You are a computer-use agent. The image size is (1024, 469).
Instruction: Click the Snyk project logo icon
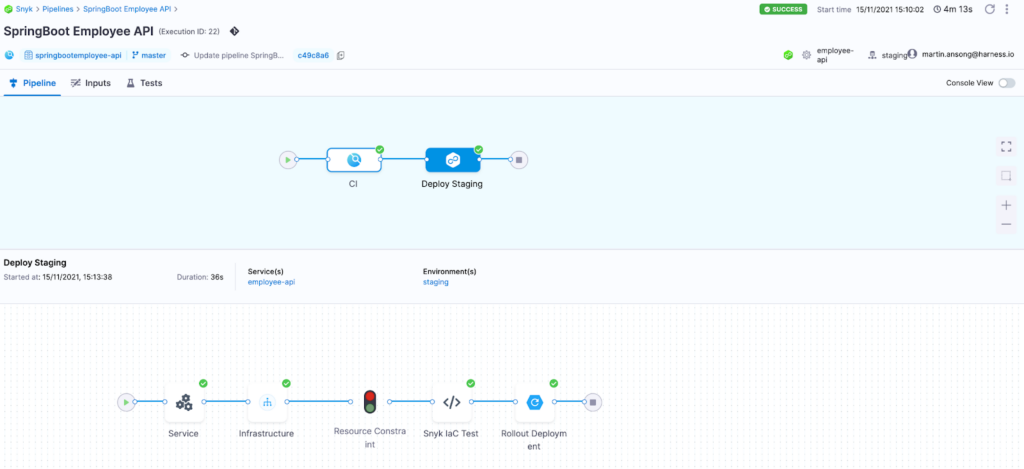tap(8, 9)
